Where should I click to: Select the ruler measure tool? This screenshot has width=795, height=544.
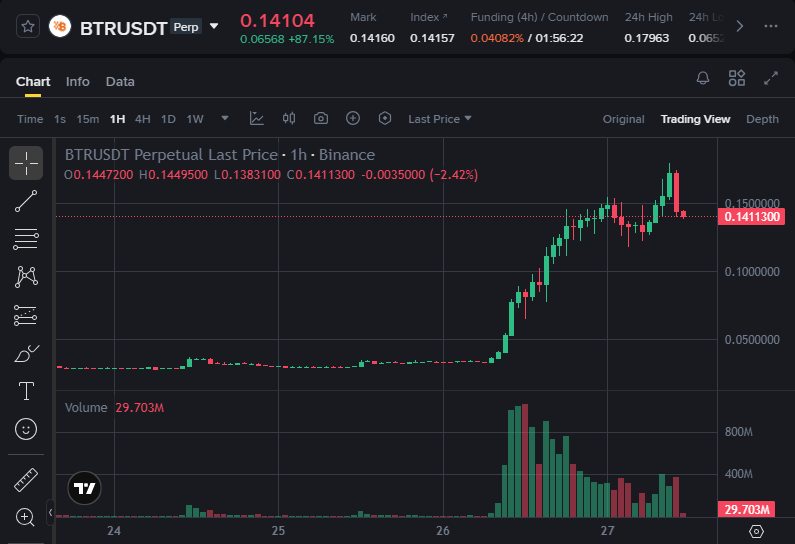(26, 480)
